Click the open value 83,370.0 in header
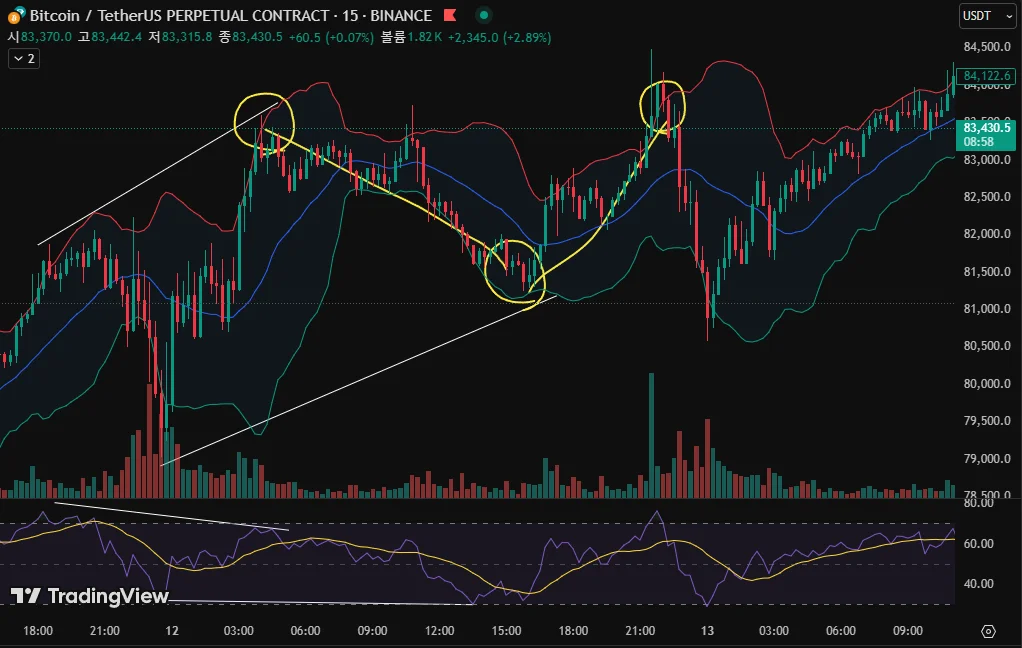The height and width of the screenshot is (648, 1022). coord(46,37)
